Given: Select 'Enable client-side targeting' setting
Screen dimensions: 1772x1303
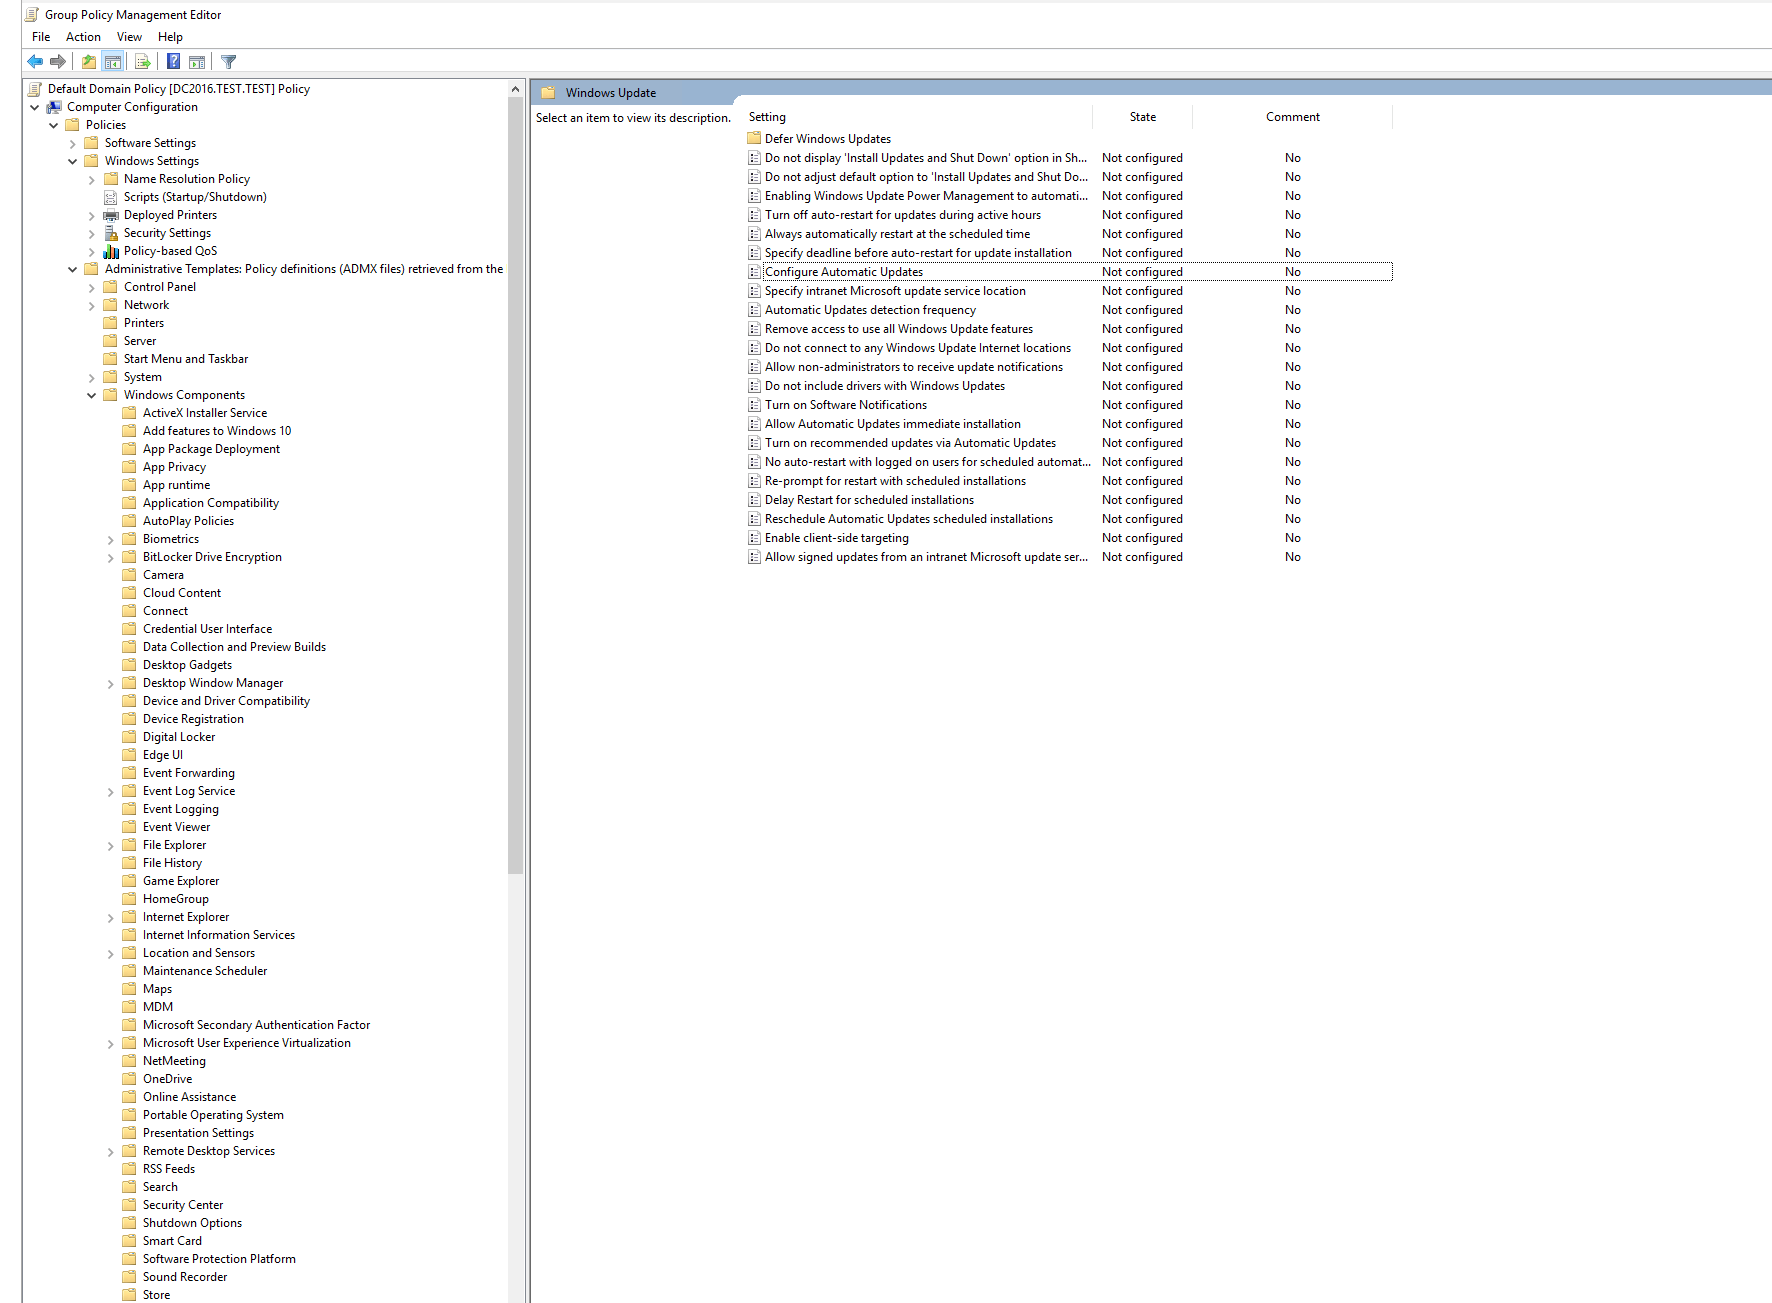Looking at the screenshot, I should (837, 537).
